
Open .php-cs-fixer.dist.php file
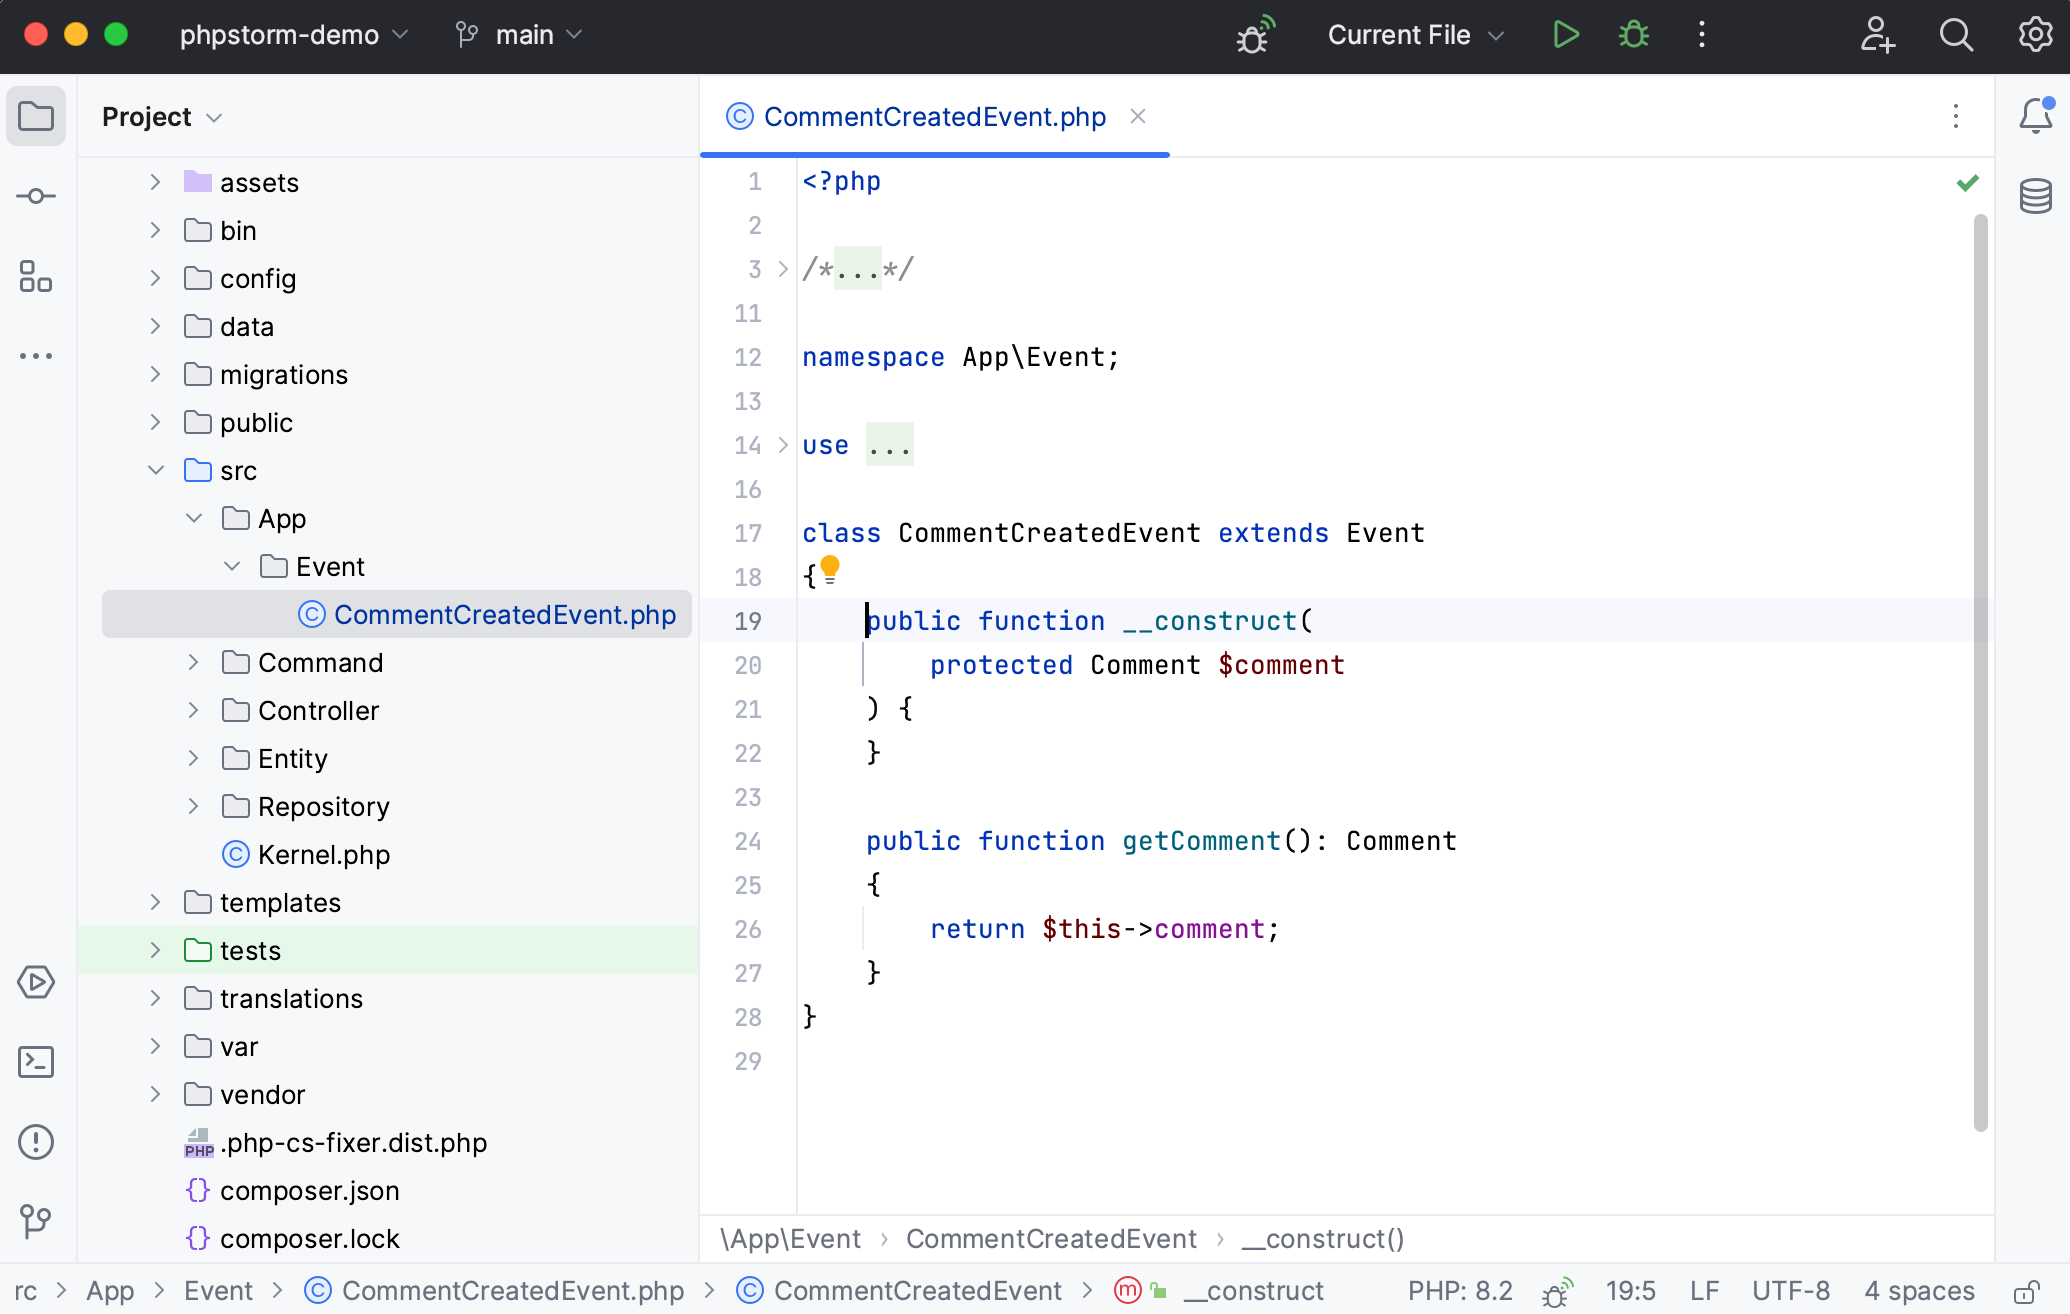336,1142
